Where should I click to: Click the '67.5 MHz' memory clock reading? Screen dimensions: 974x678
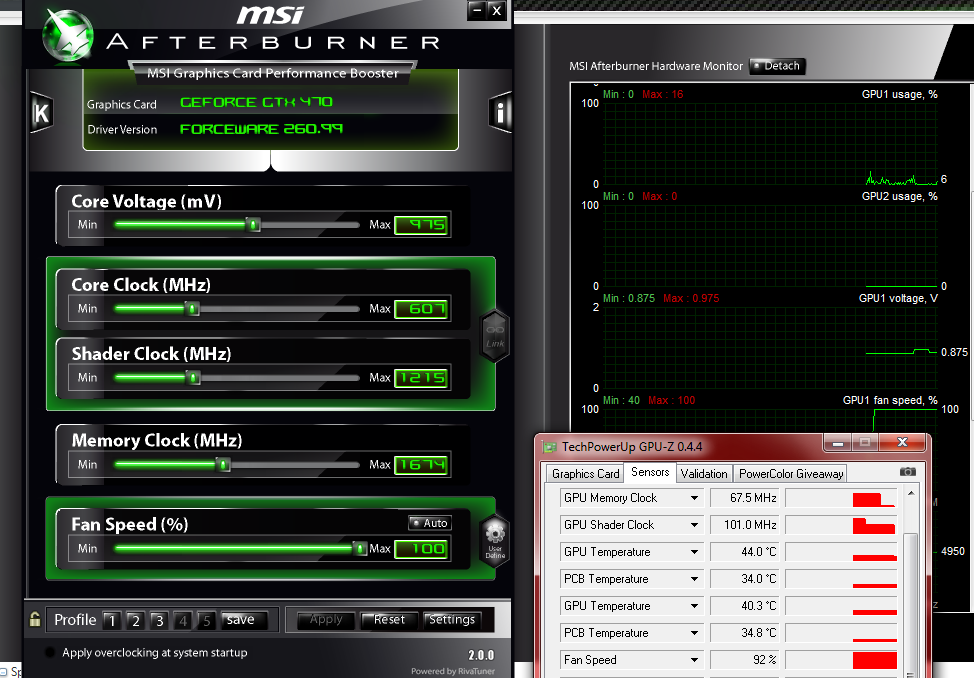click(753, 498)
